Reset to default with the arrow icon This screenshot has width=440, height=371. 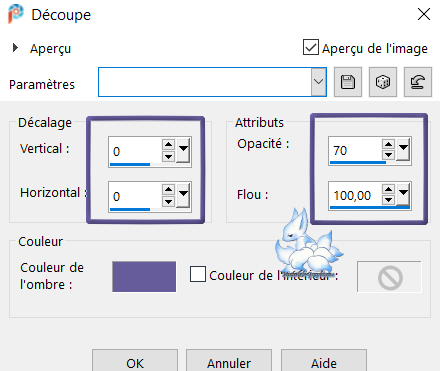[x=418, y=82]
